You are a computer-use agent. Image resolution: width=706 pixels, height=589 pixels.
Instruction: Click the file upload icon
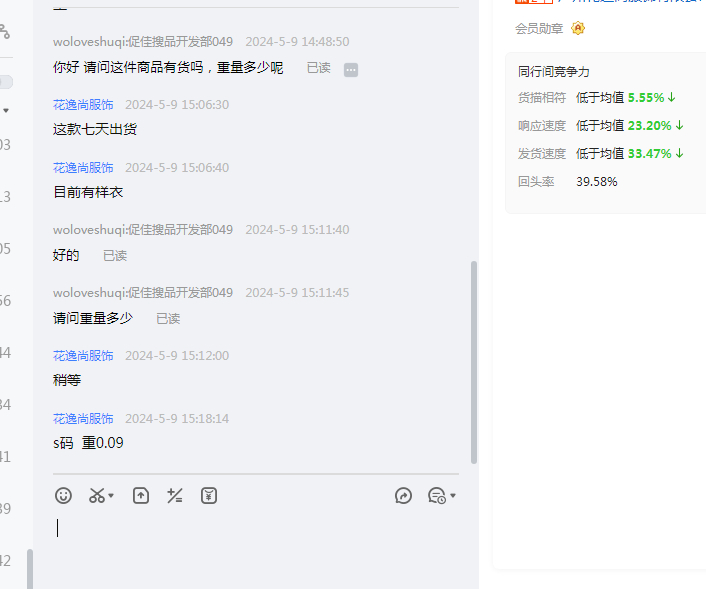(141, 495)
